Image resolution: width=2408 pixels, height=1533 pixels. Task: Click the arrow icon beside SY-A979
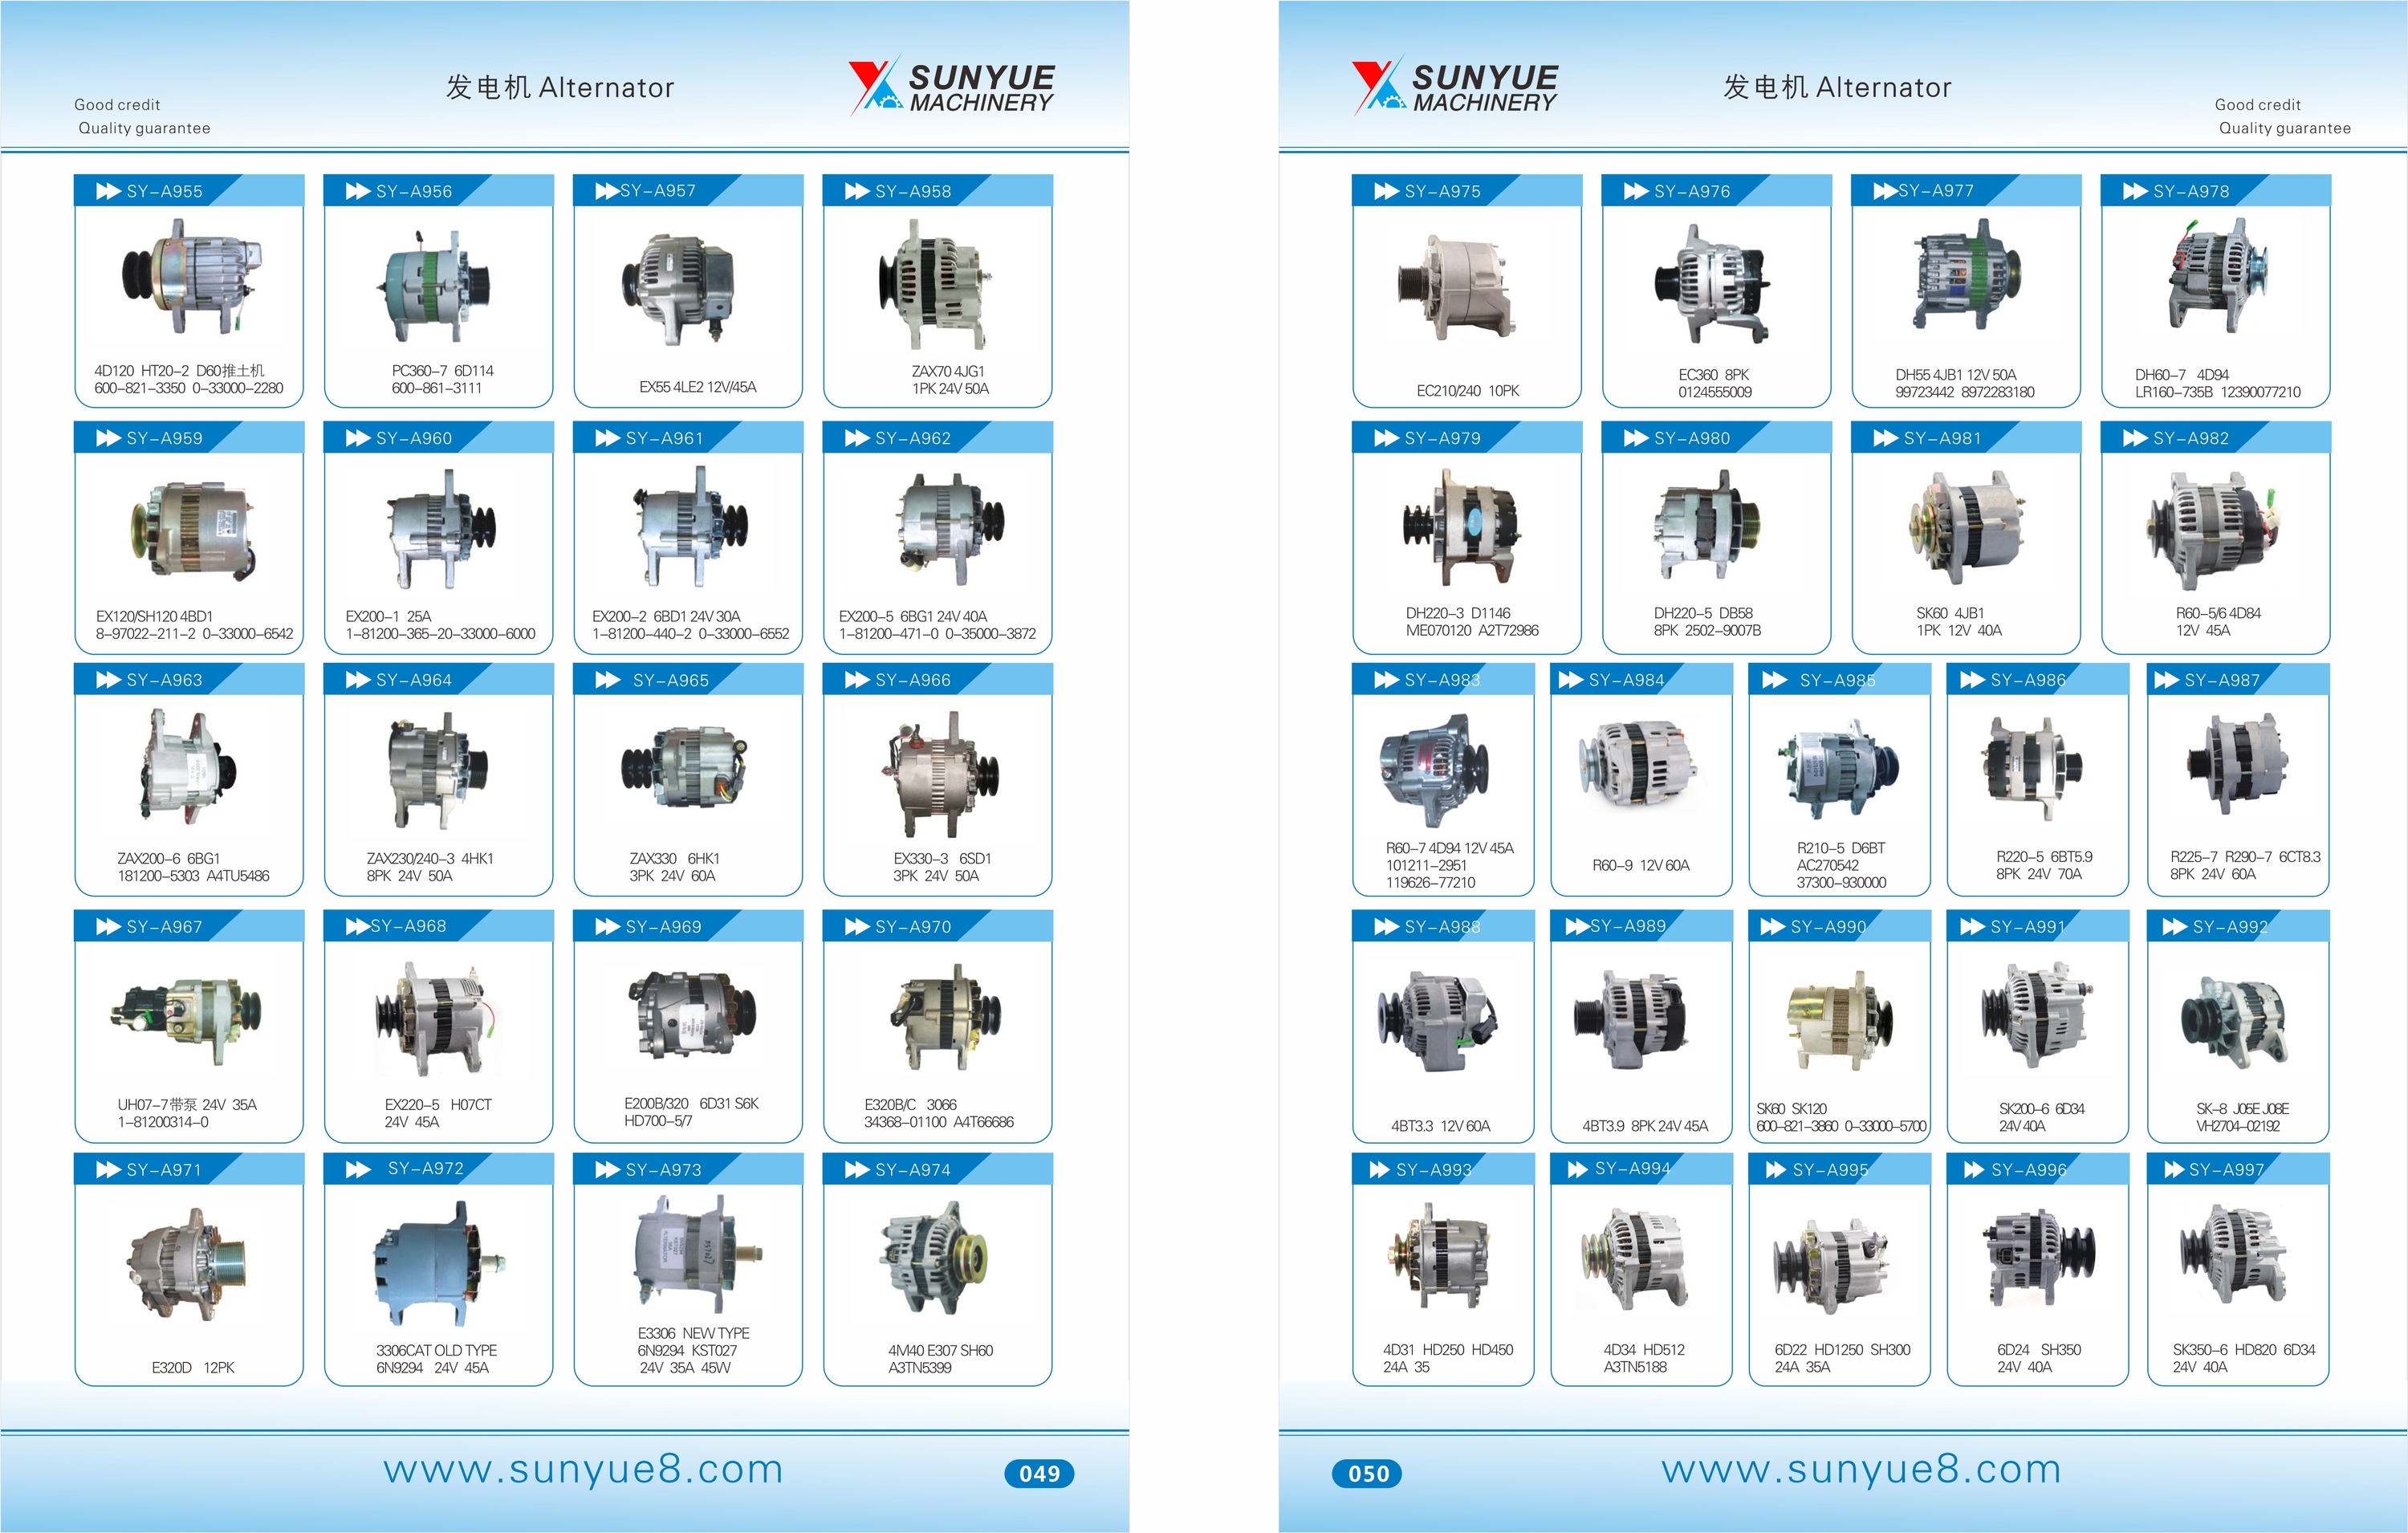(1386, 438)
